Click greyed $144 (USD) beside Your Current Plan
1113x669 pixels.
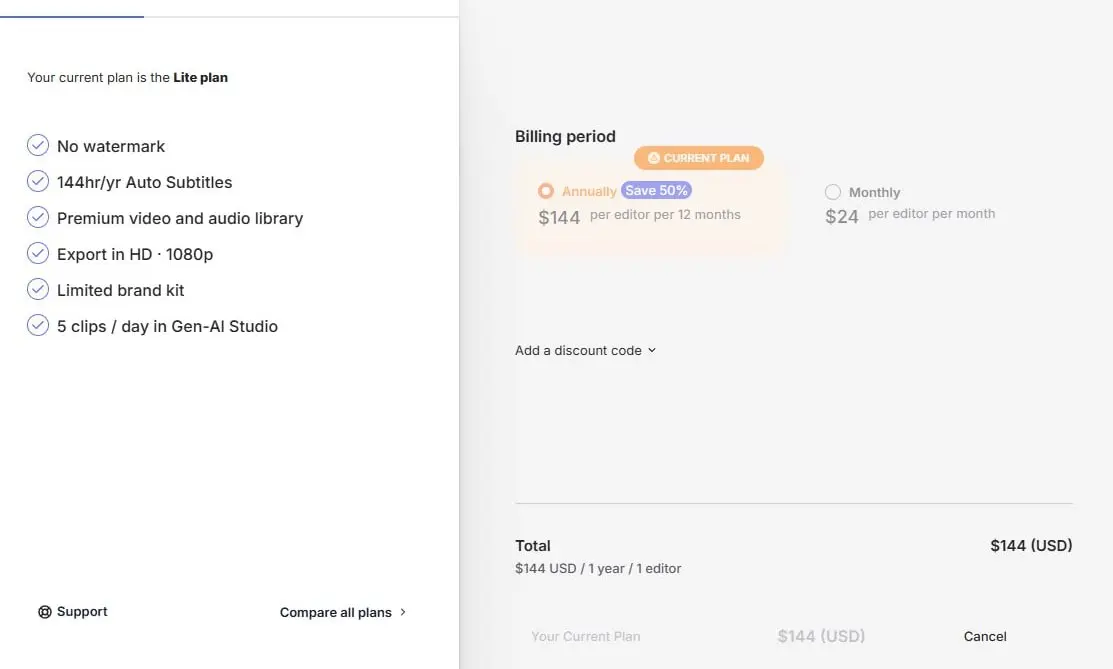[821, 636]
